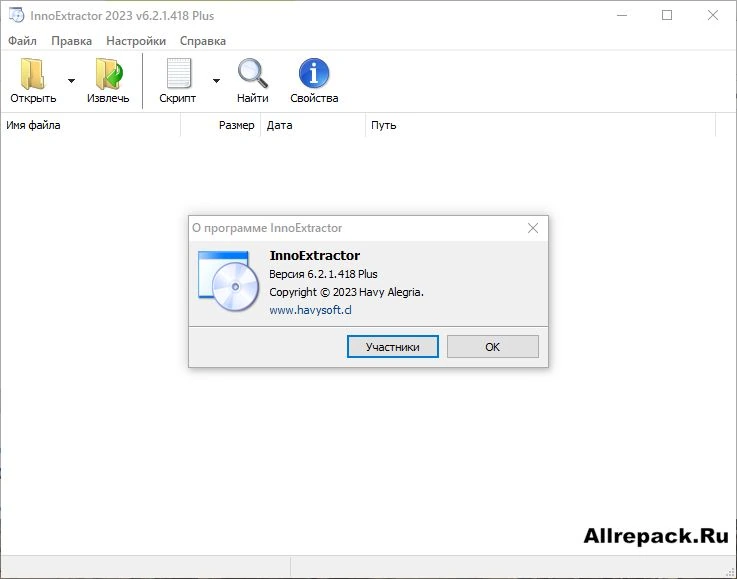
Task: Open the Файл menu
Action: [x=22, y=41]
